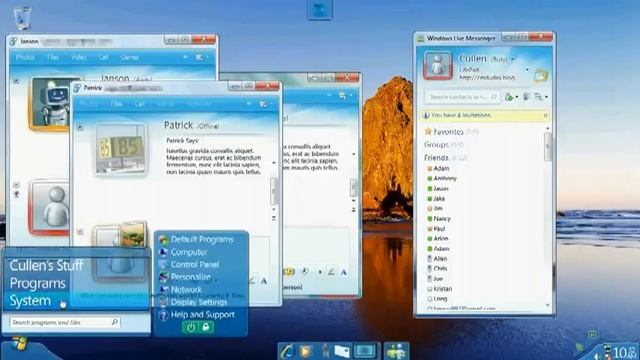This screenshot has width=640, height=360.
Task: Click the font 'A' icon in rear chat window
Action: [344, 272]
